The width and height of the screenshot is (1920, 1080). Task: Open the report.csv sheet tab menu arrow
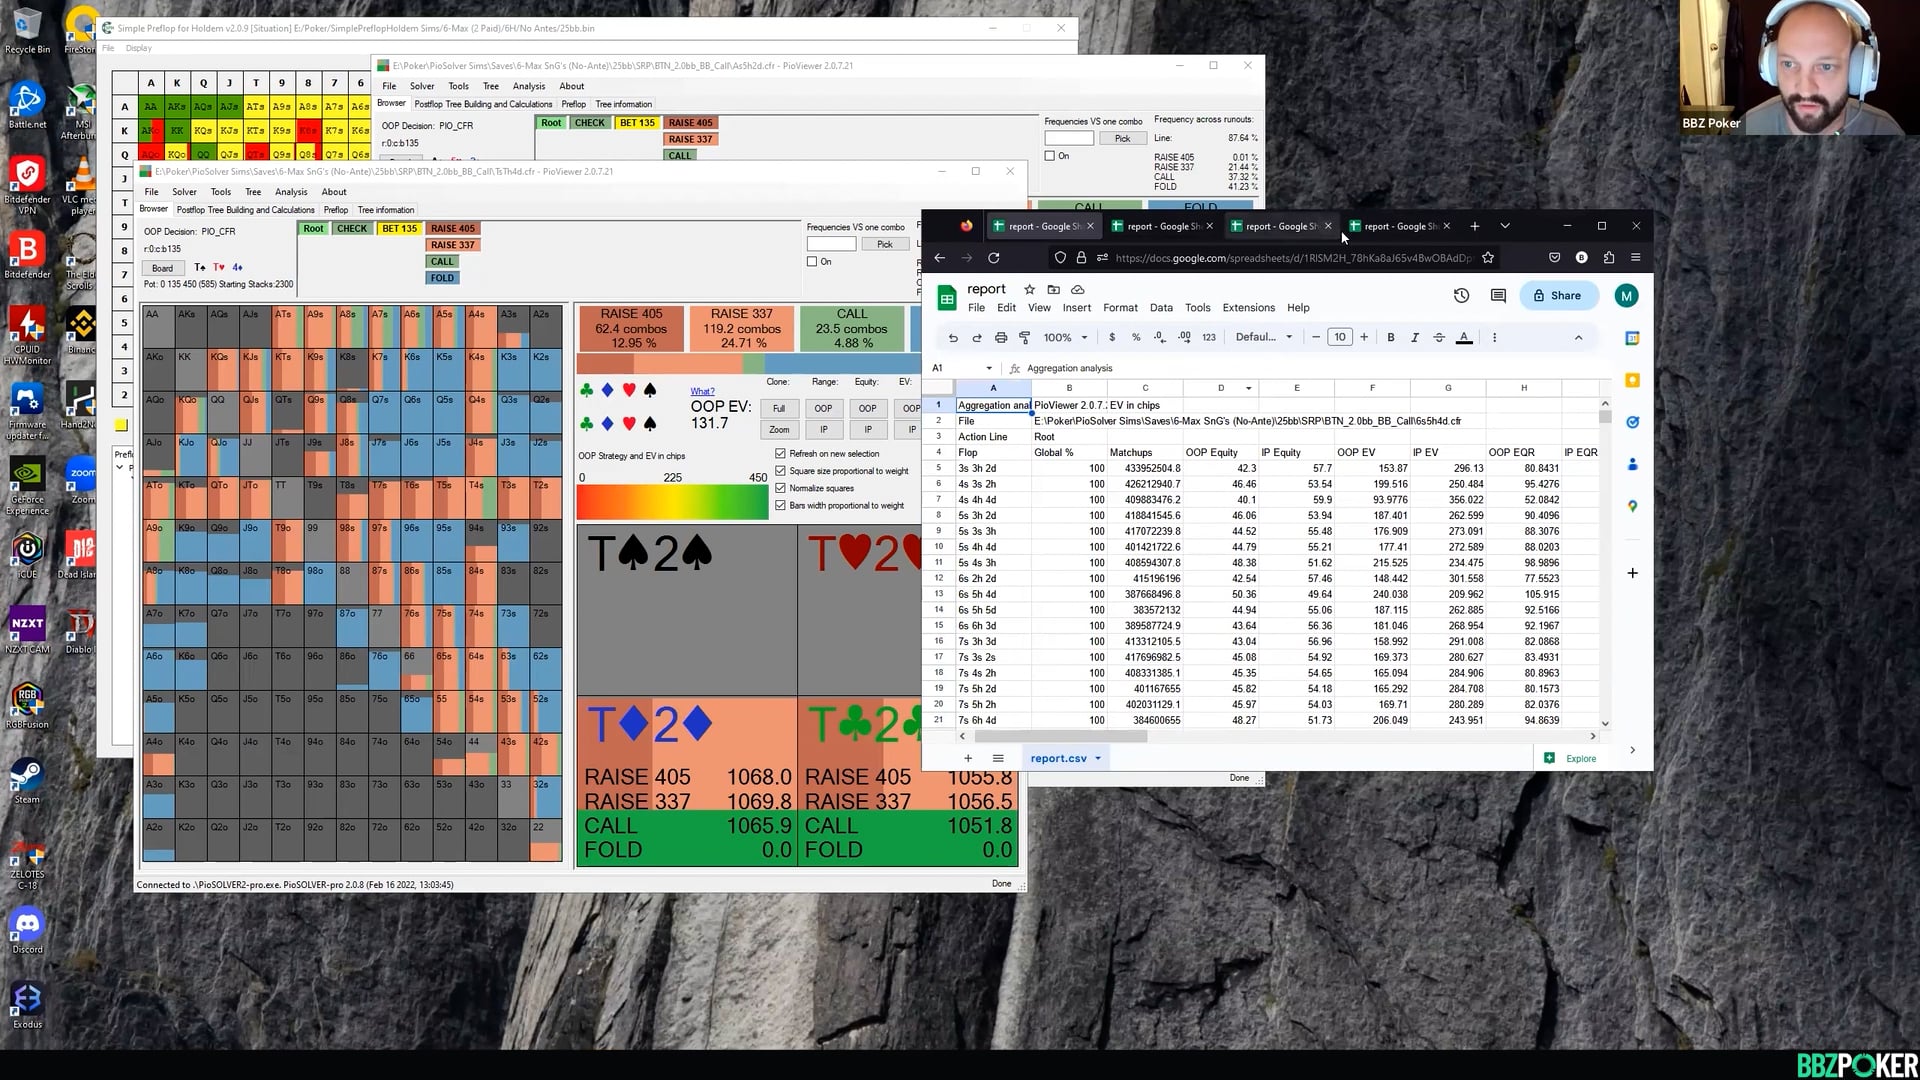tap(1098, 759)
